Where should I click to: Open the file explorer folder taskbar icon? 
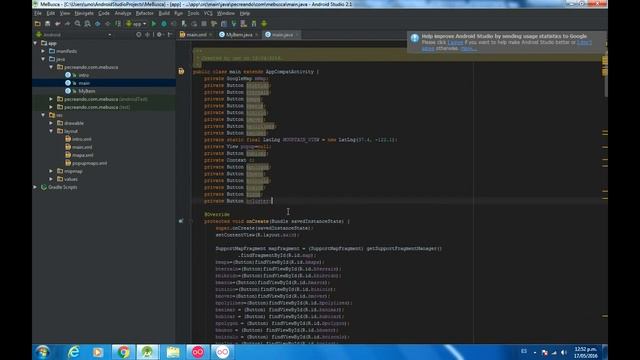173,352
